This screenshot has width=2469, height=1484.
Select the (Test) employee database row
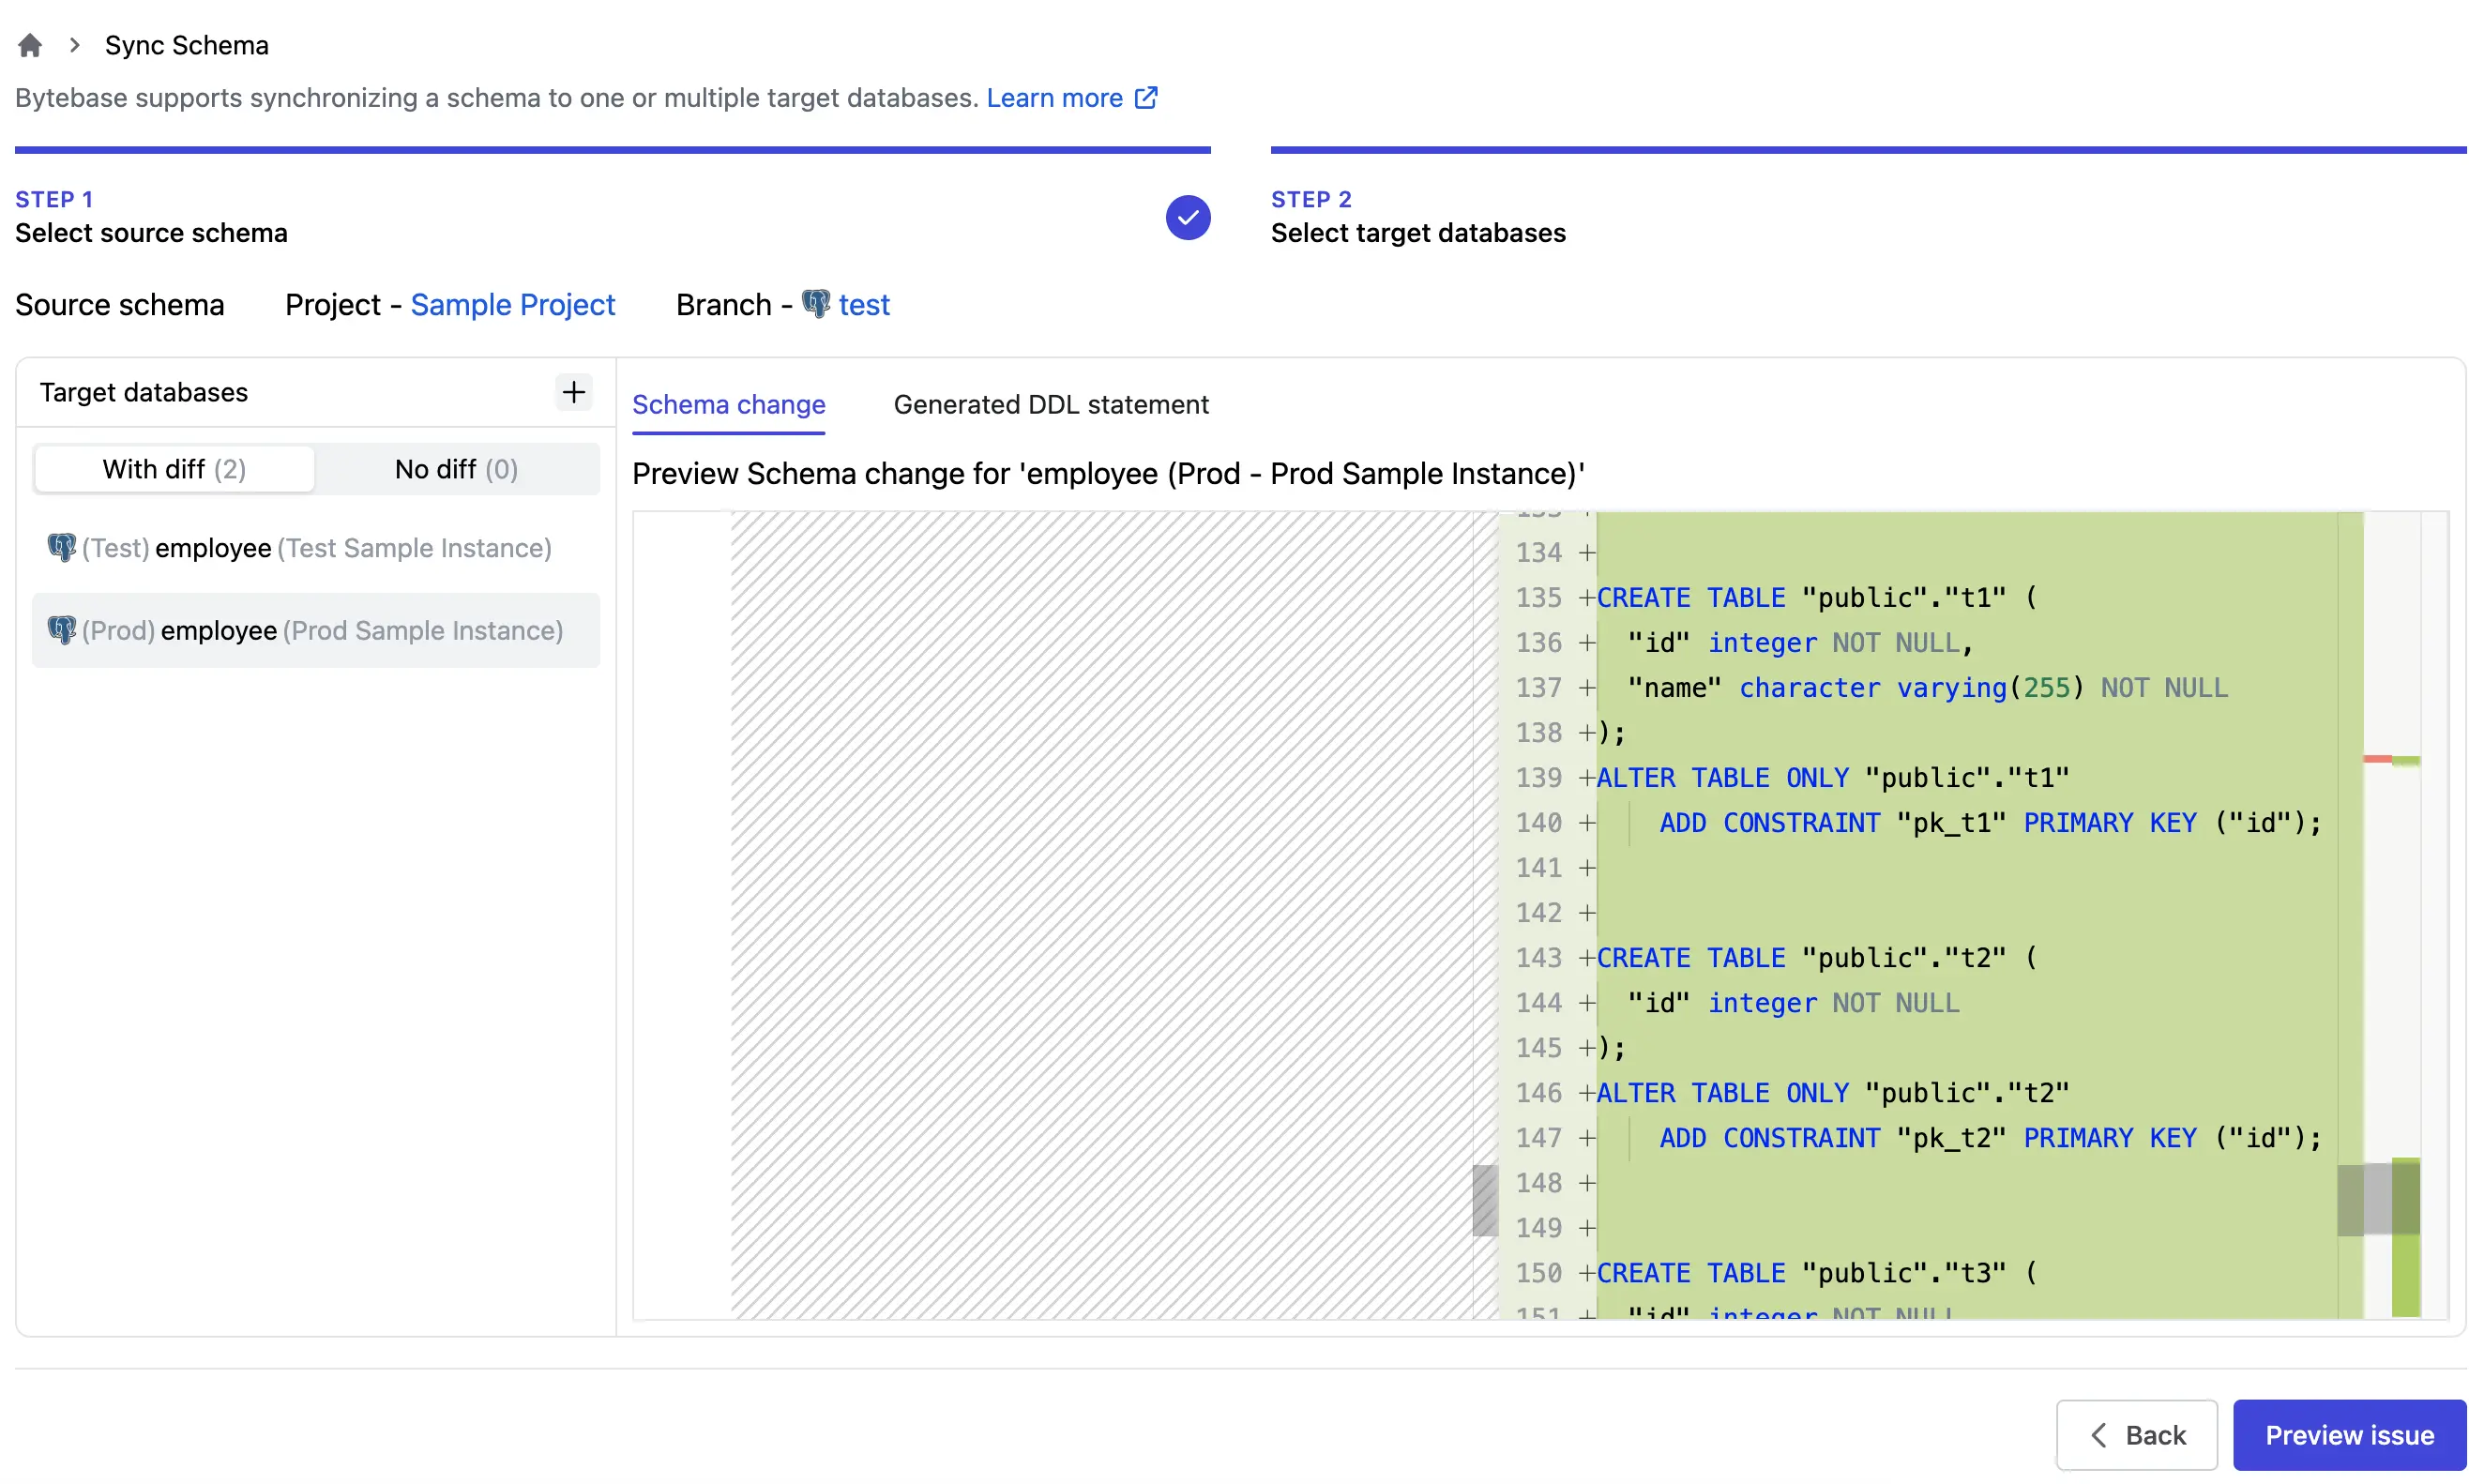tap(315, 548)
